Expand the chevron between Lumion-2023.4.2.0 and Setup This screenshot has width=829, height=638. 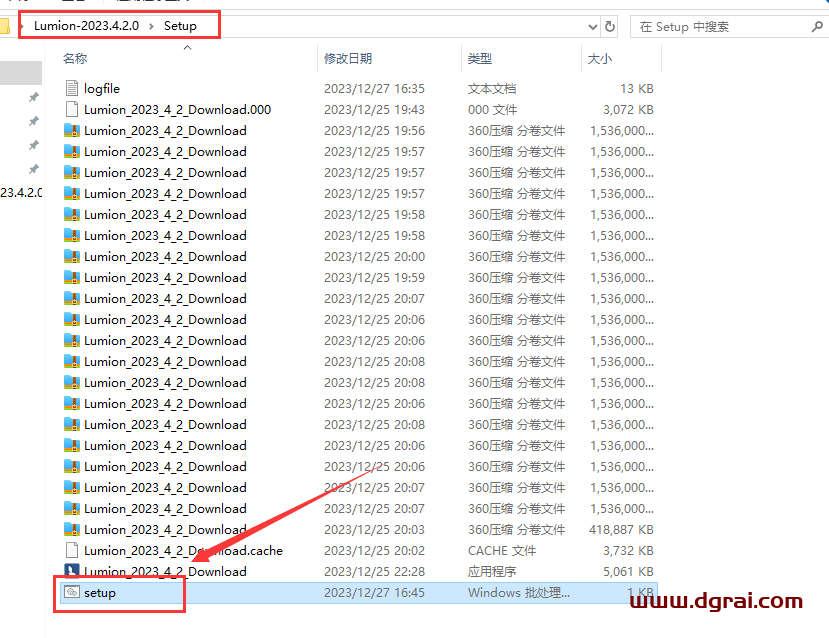[x=151, y=26]
